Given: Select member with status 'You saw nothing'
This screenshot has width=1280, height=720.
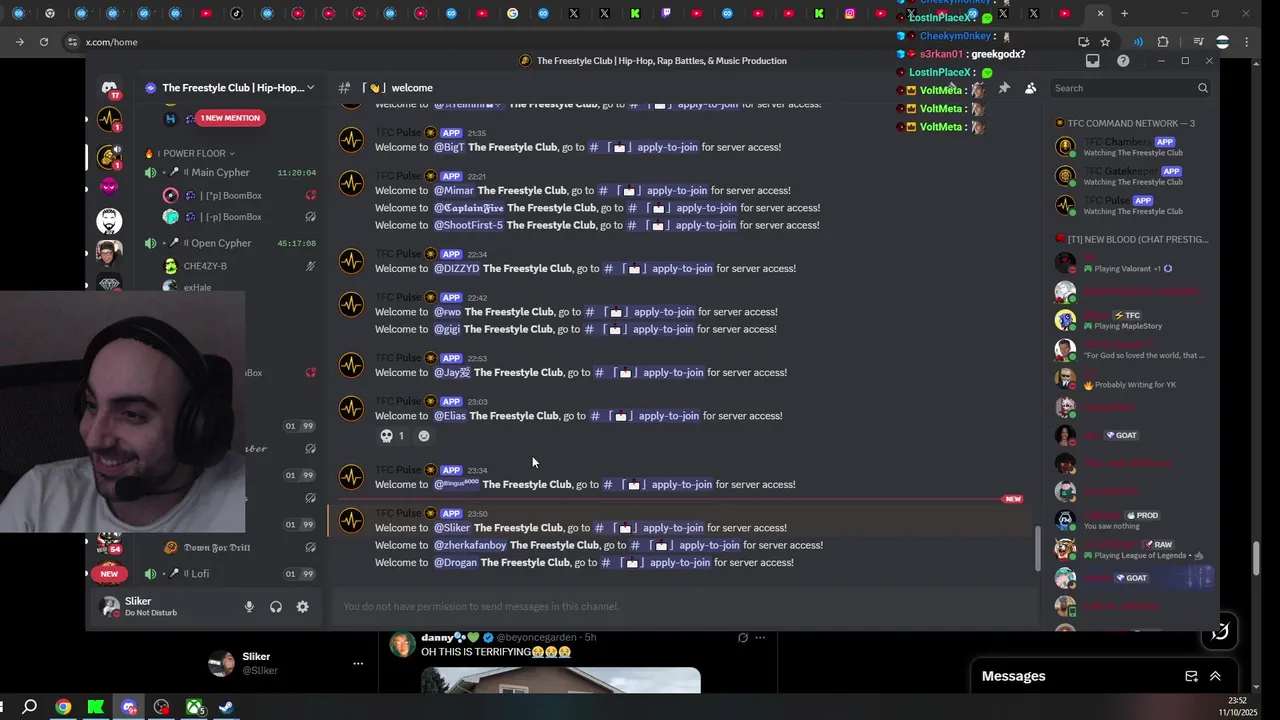Looking at the screenshot, I should click(x=1130, y=521).
